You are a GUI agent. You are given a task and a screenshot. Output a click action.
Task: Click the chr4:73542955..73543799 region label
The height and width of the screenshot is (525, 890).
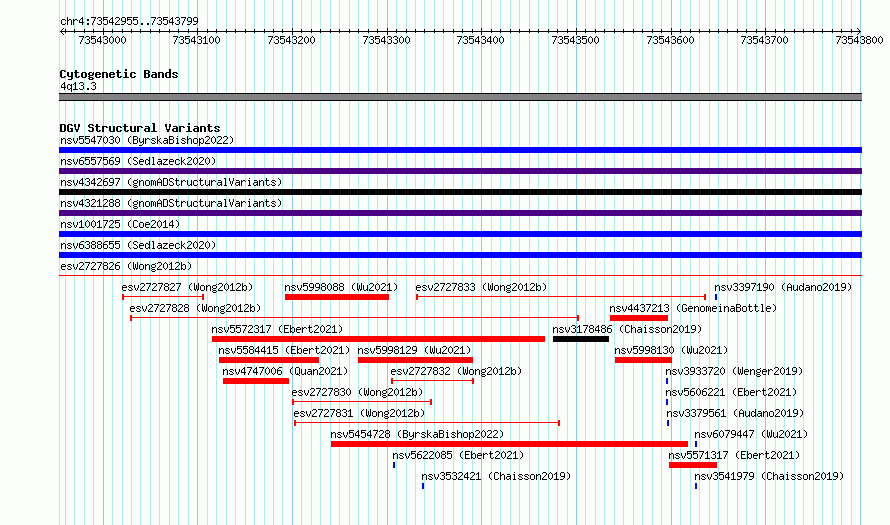pos(129,21)
